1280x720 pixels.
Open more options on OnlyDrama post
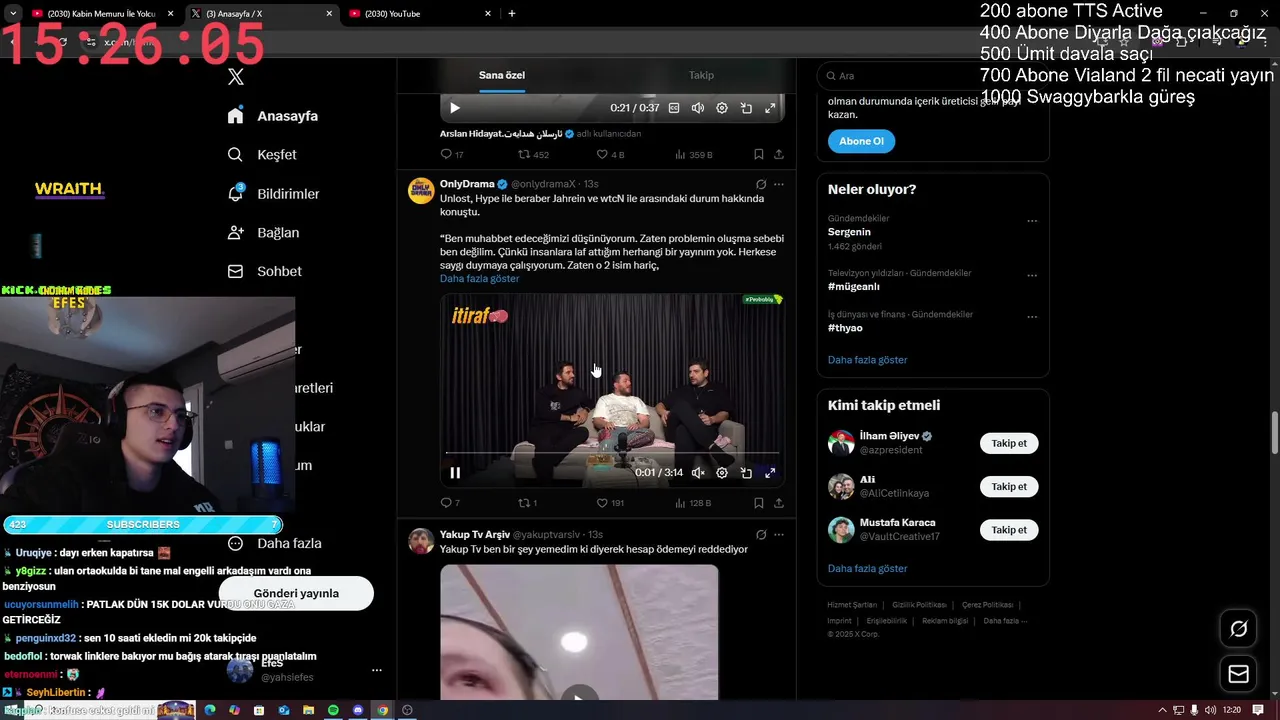779,184
